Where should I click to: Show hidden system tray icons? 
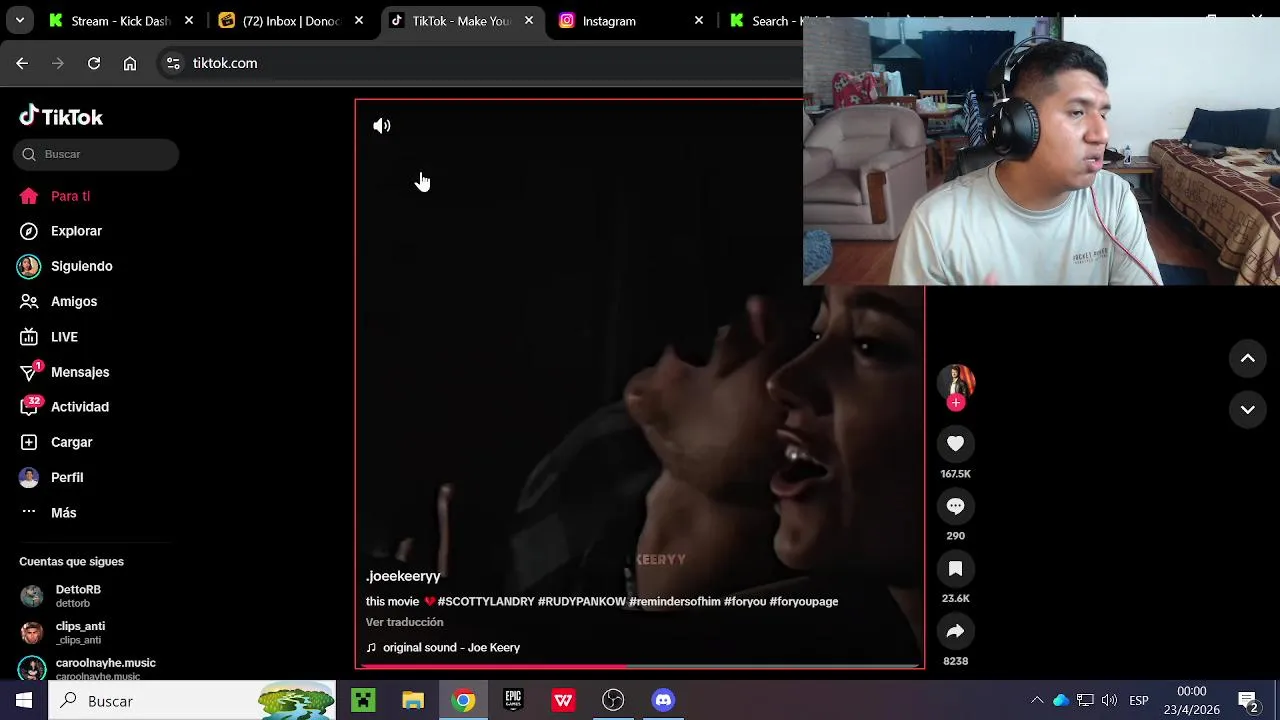tap(1037, 700)
